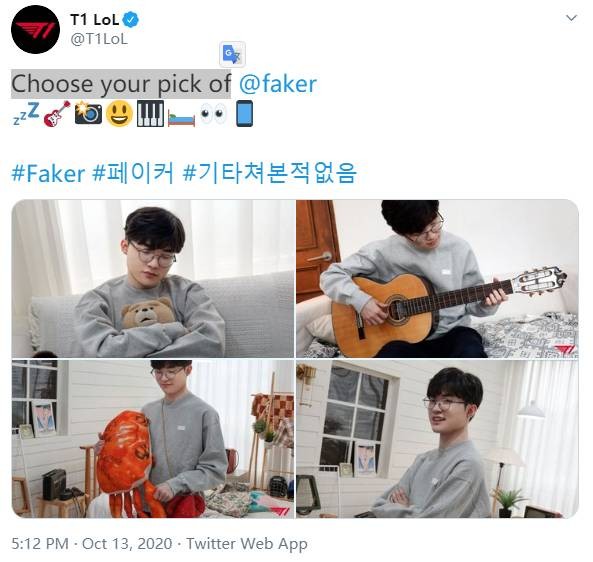View the photo of Faker smiling by window
This screenshot has width=593, height=562.
(438, 439)
